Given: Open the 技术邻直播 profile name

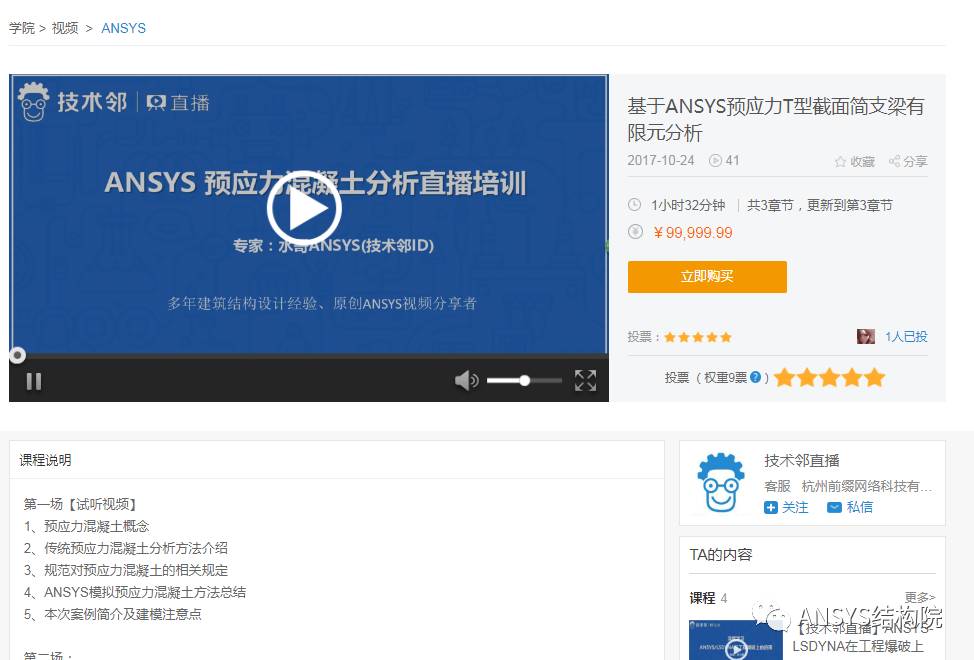Looking at the screenshot, I should pyautogui.click(x=802, y=461).
